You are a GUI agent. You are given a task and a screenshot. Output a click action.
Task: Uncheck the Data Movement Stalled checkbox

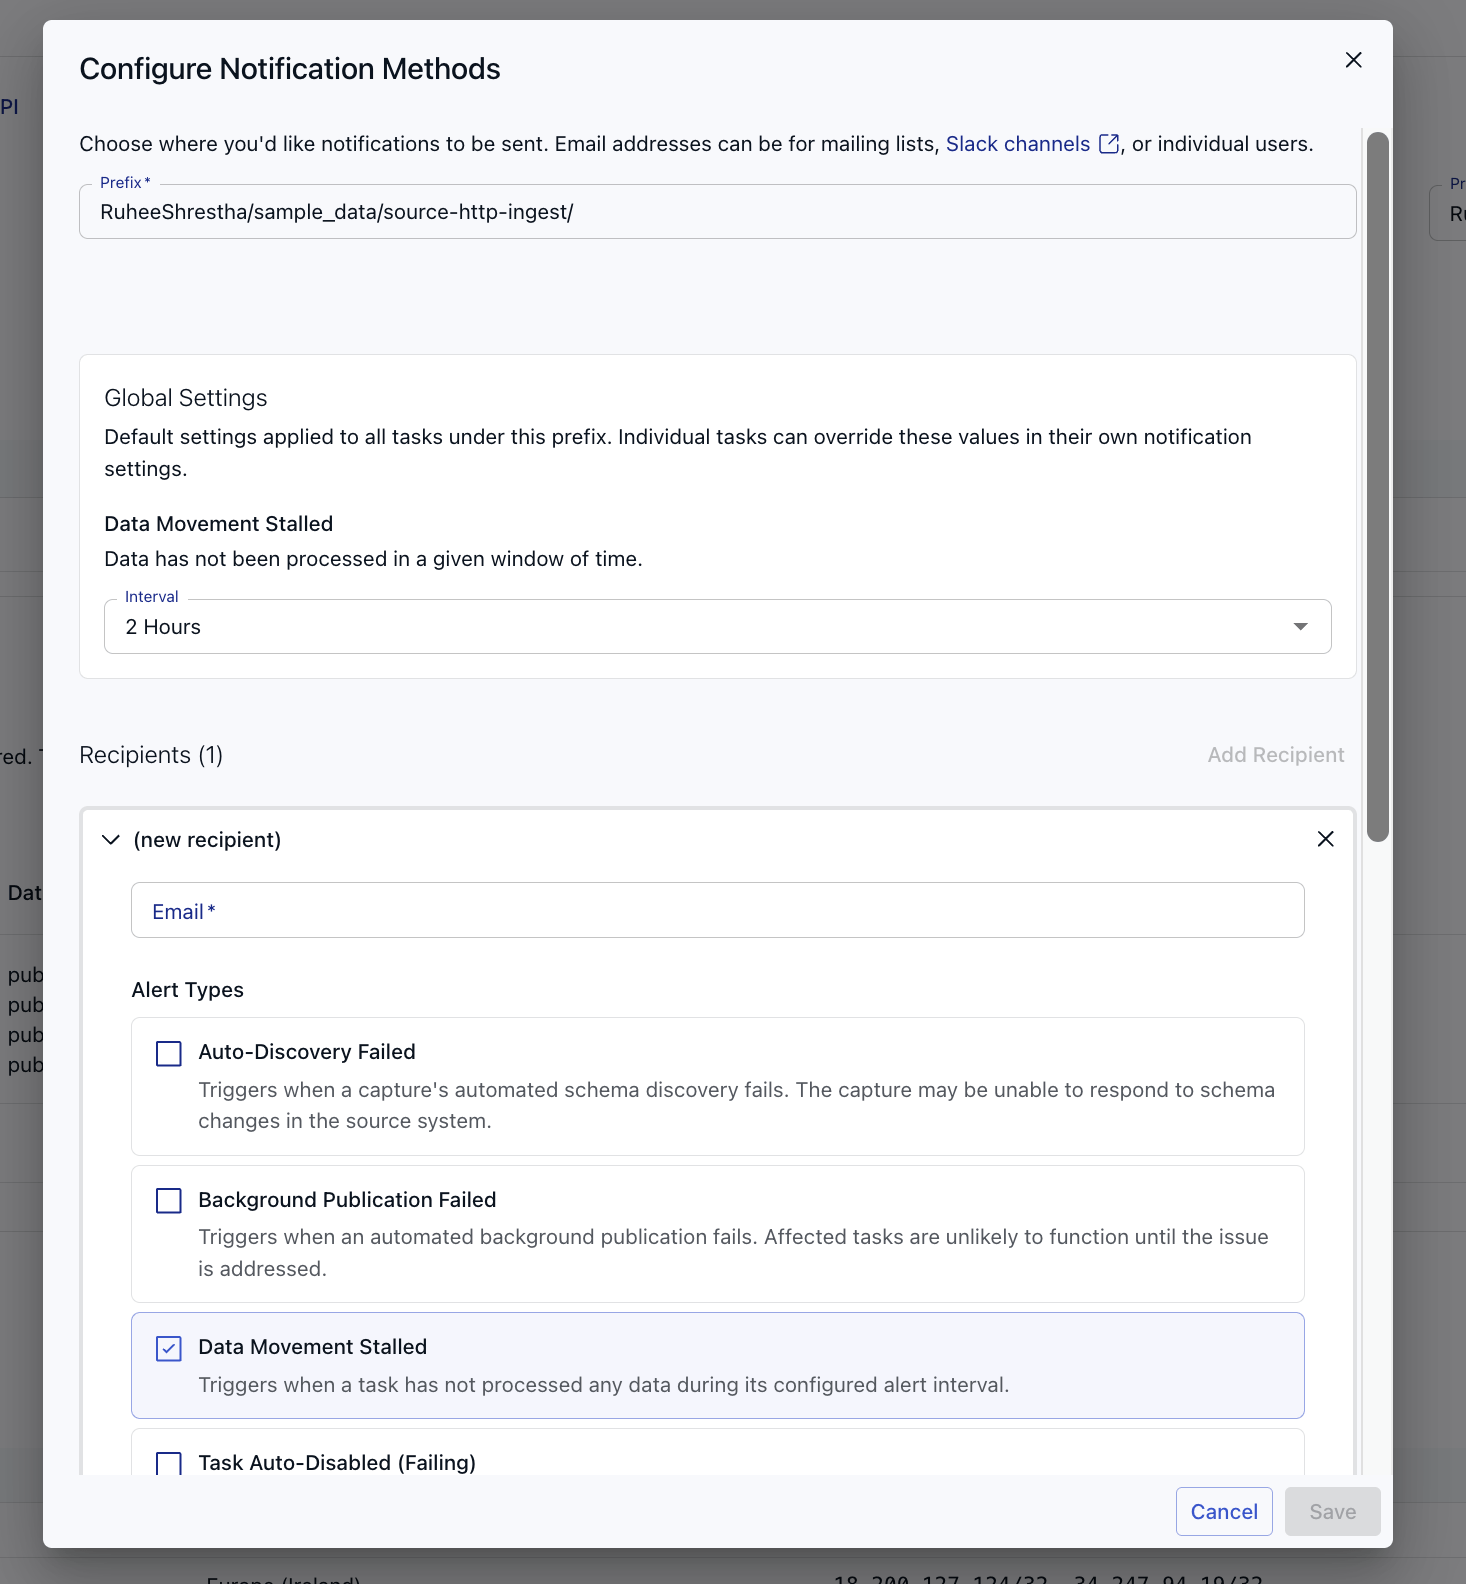[x=169, y=1349]
